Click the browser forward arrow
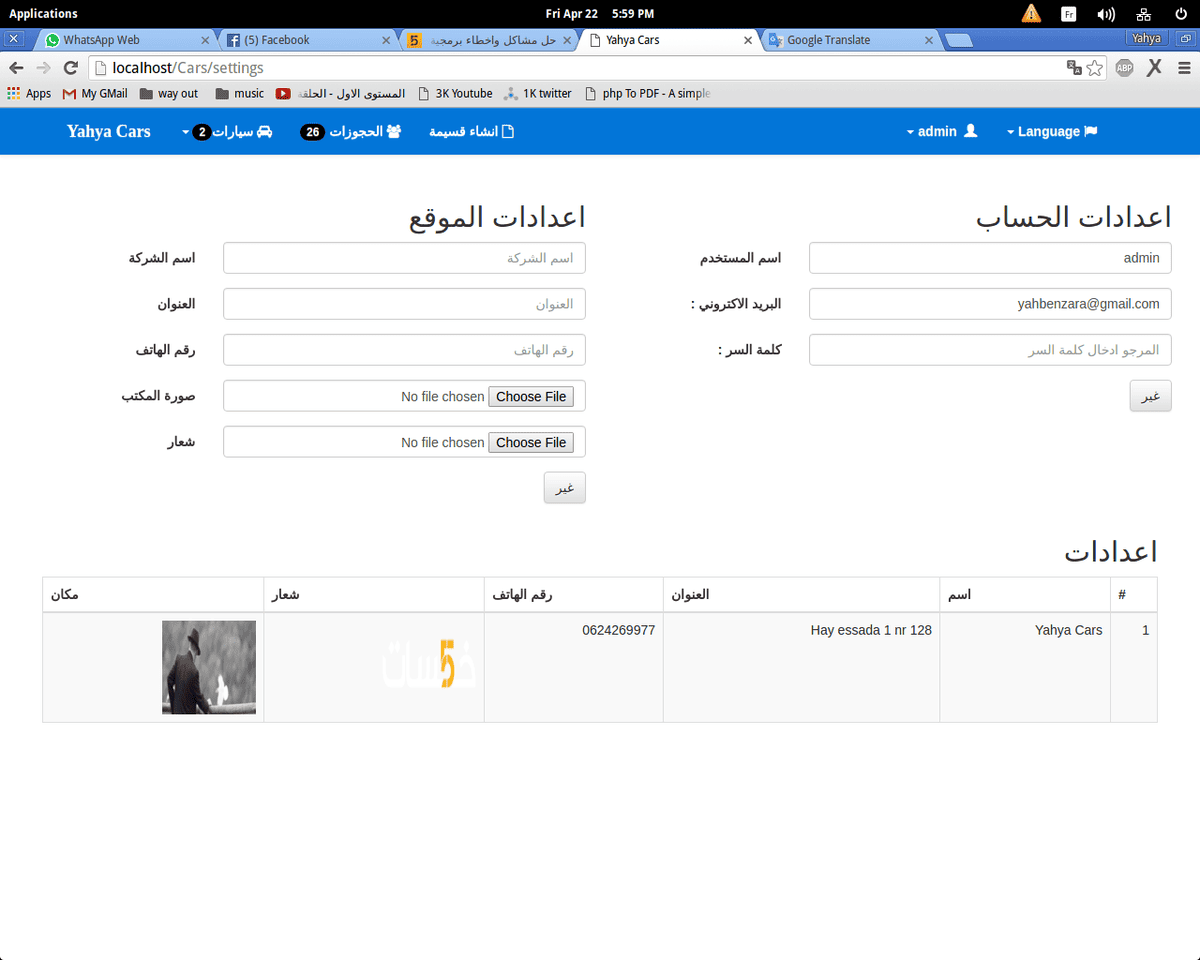Screen dimensions: 1200x960 click(x=43, y=68)
